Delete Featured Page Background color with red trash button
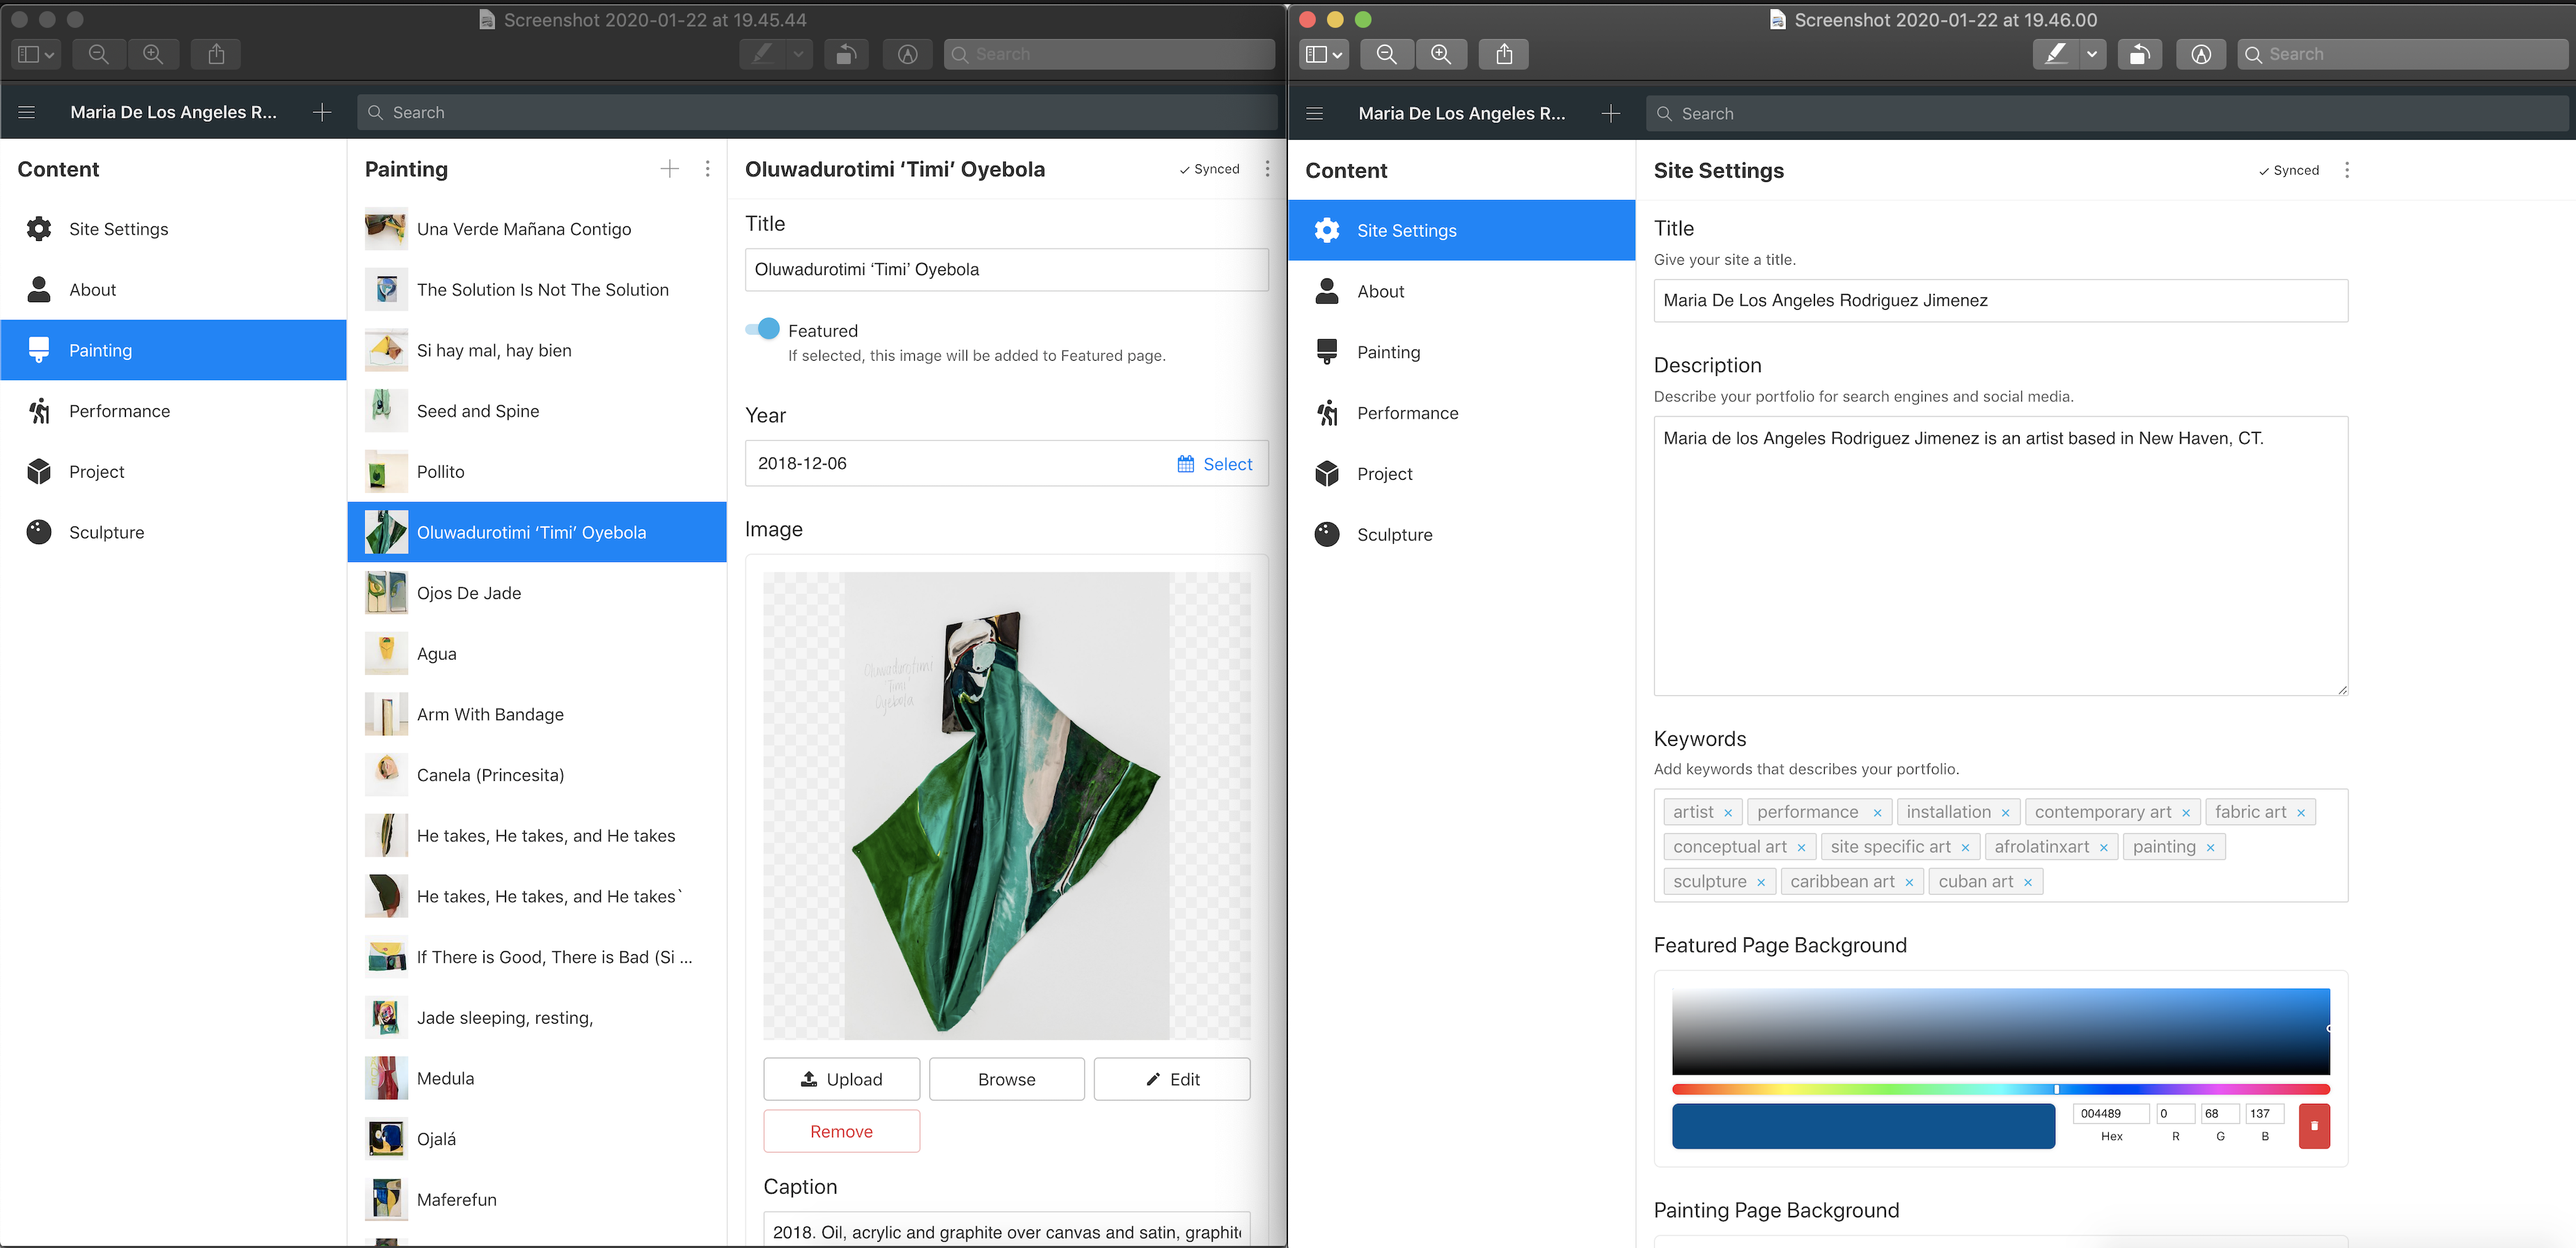Image resolution: width=2576 pixels, height=1248 pixels. (2314, 1126)
